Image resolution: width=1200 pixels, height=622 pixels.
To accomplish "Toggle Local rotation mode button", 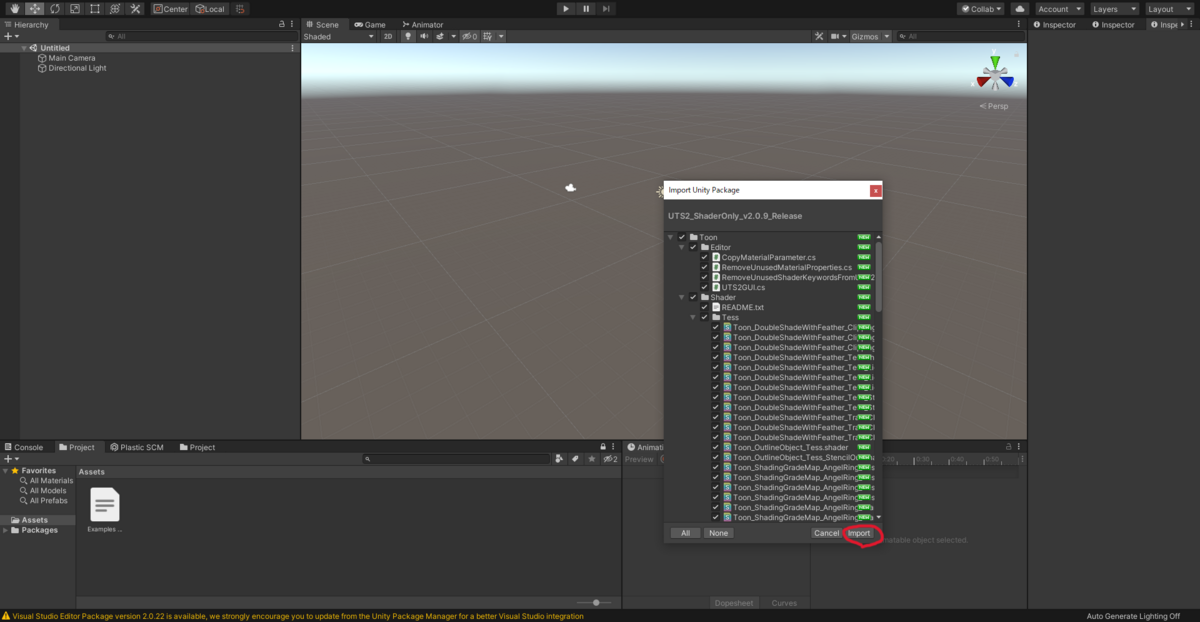I will (209, 9).
